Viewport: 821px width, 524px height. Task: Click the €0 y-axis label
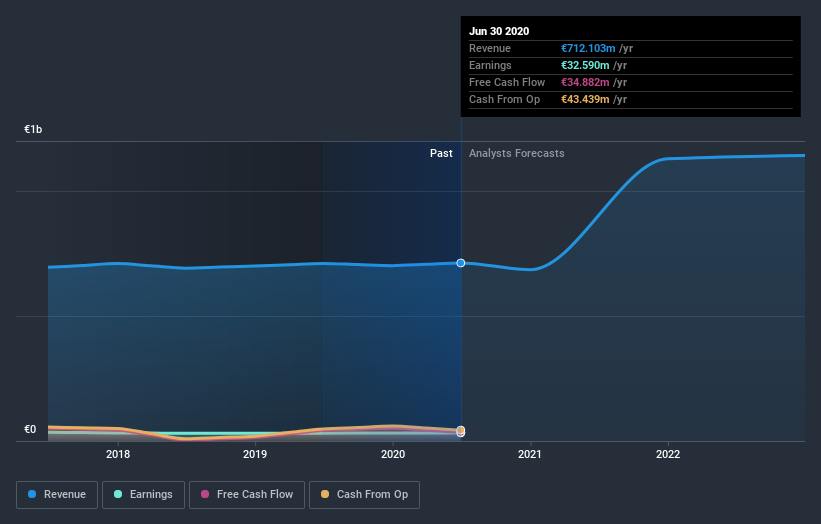pos(30,429)
